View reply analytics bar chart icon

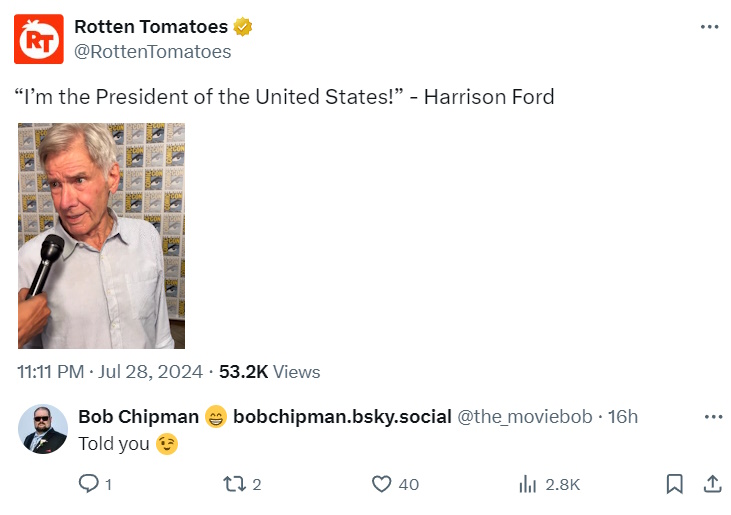(x=528, y=484)
